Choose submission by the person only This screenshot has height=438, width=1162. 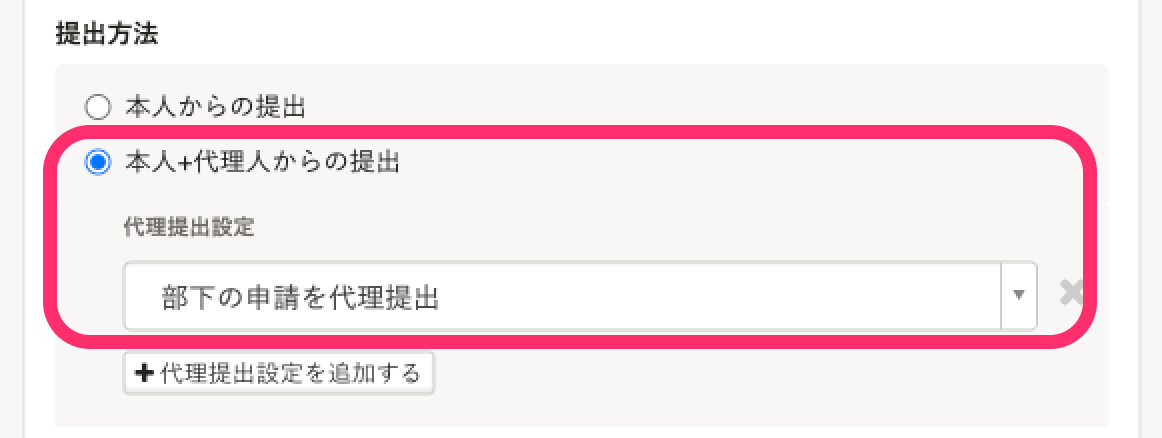pyautogui.click(x=96, y=105)
